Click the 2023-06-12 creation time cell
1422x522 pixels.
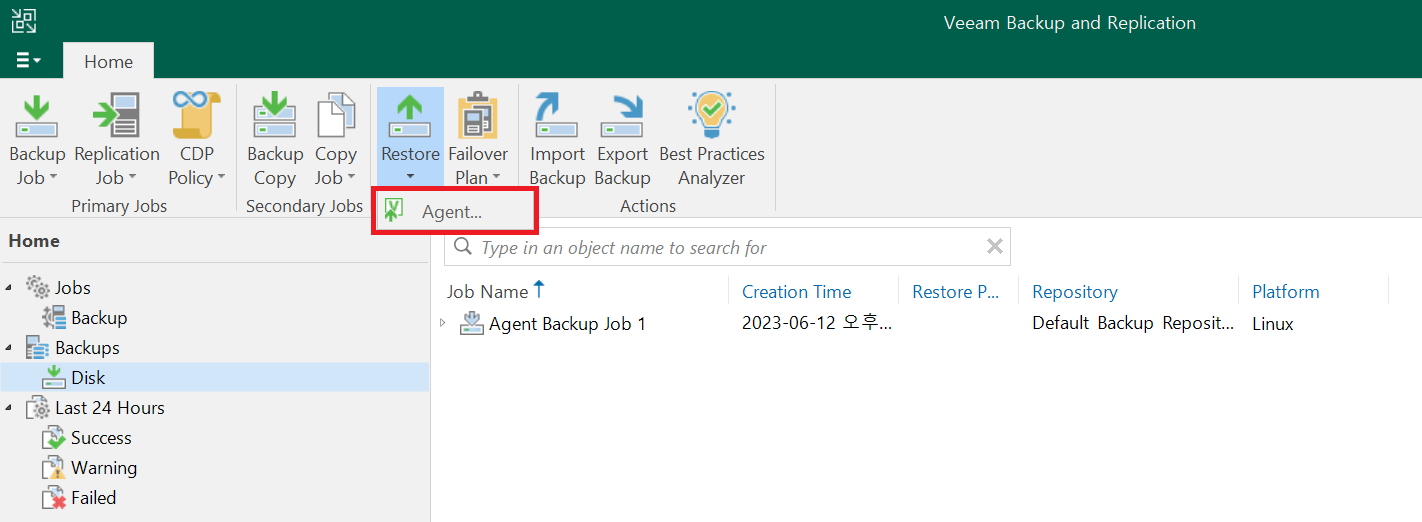tap(817, 324)
